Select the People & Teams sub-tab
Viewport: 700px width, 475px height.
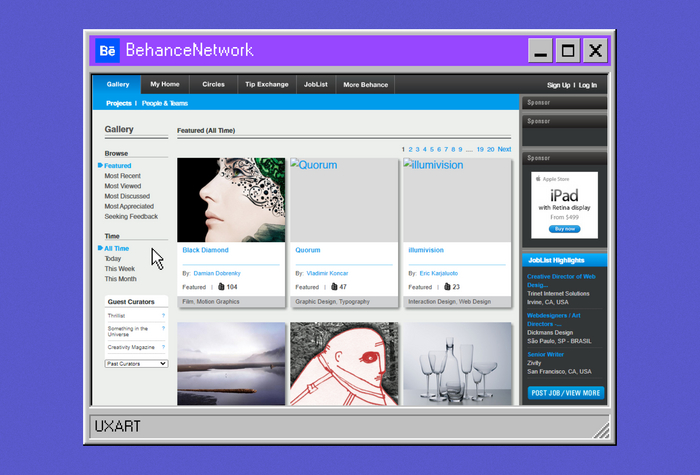[x=165, y=103]
